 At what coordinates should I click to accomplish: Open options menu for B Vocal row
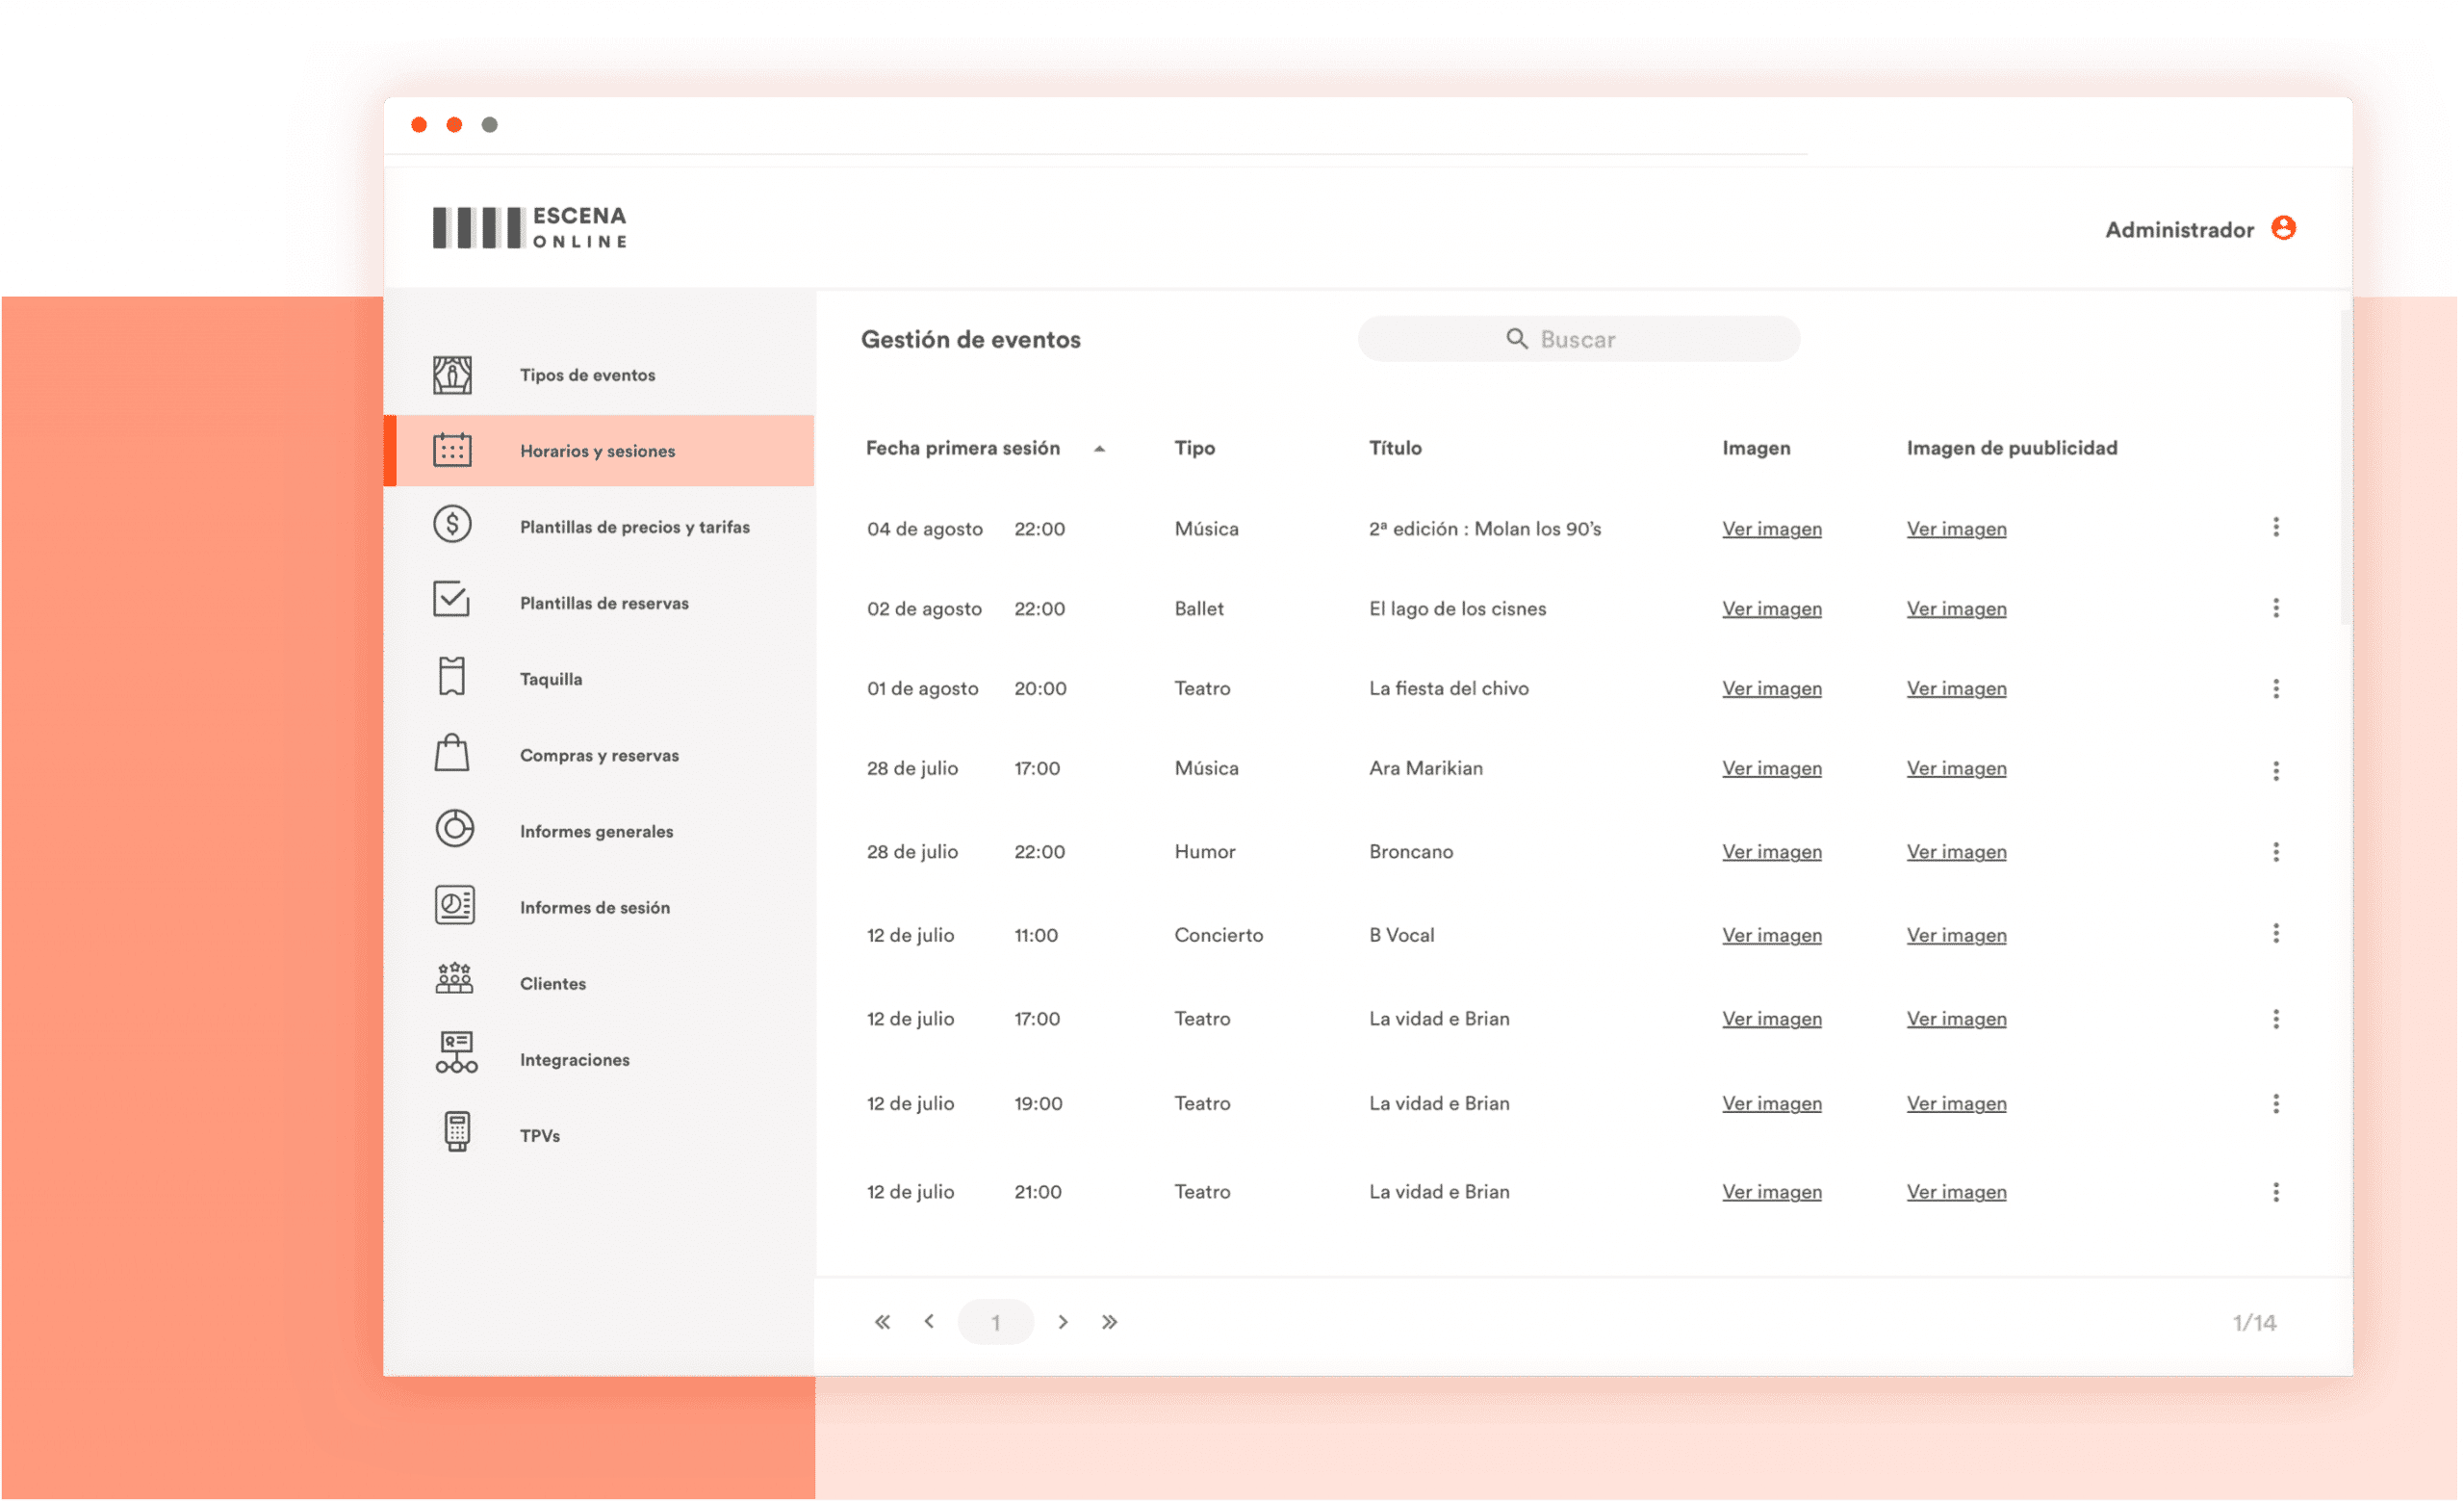click(x=2278, y=934)
